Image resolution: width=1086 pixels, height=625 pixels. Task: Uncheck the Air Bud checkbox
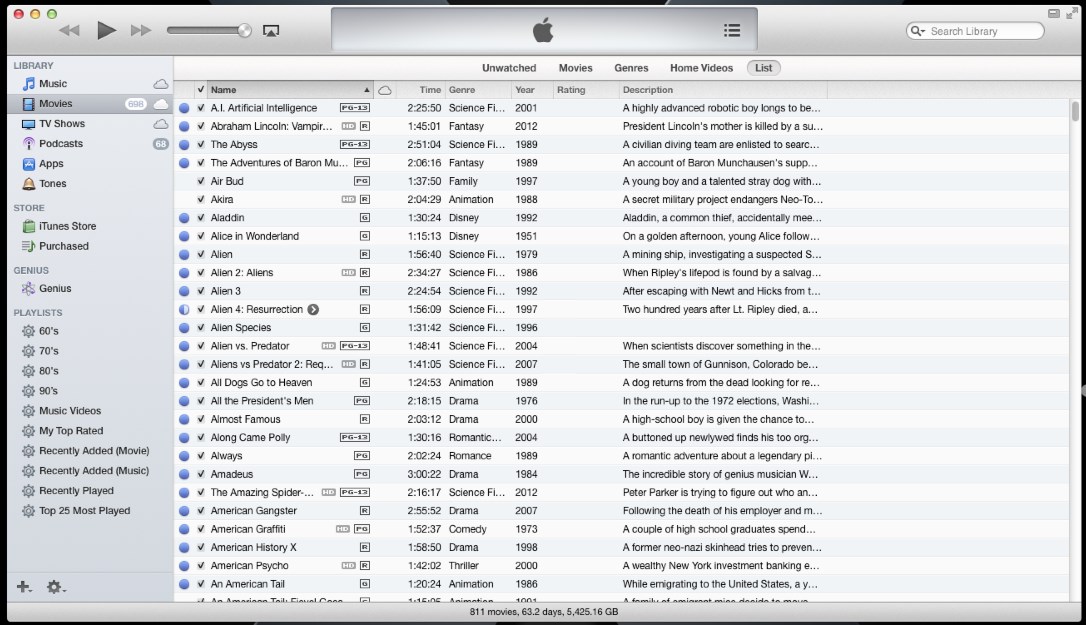point(201,182)
